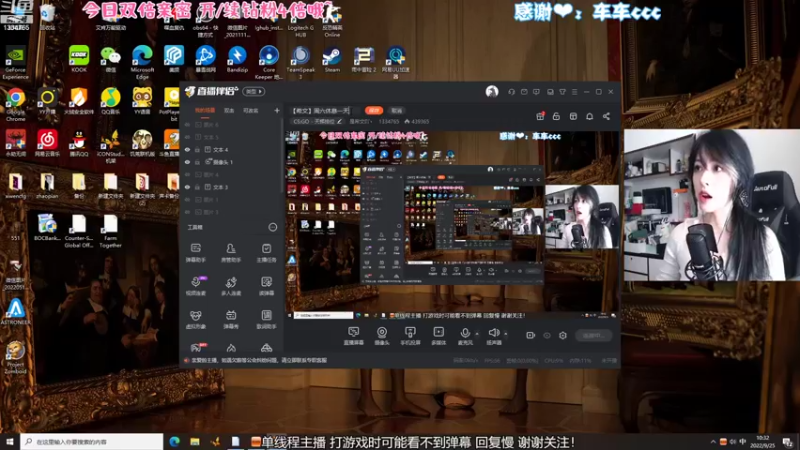Start 视频连麦 from the toolbox
Image resolution: width=800 pixels, height=450 pixels.
[195, 286]
